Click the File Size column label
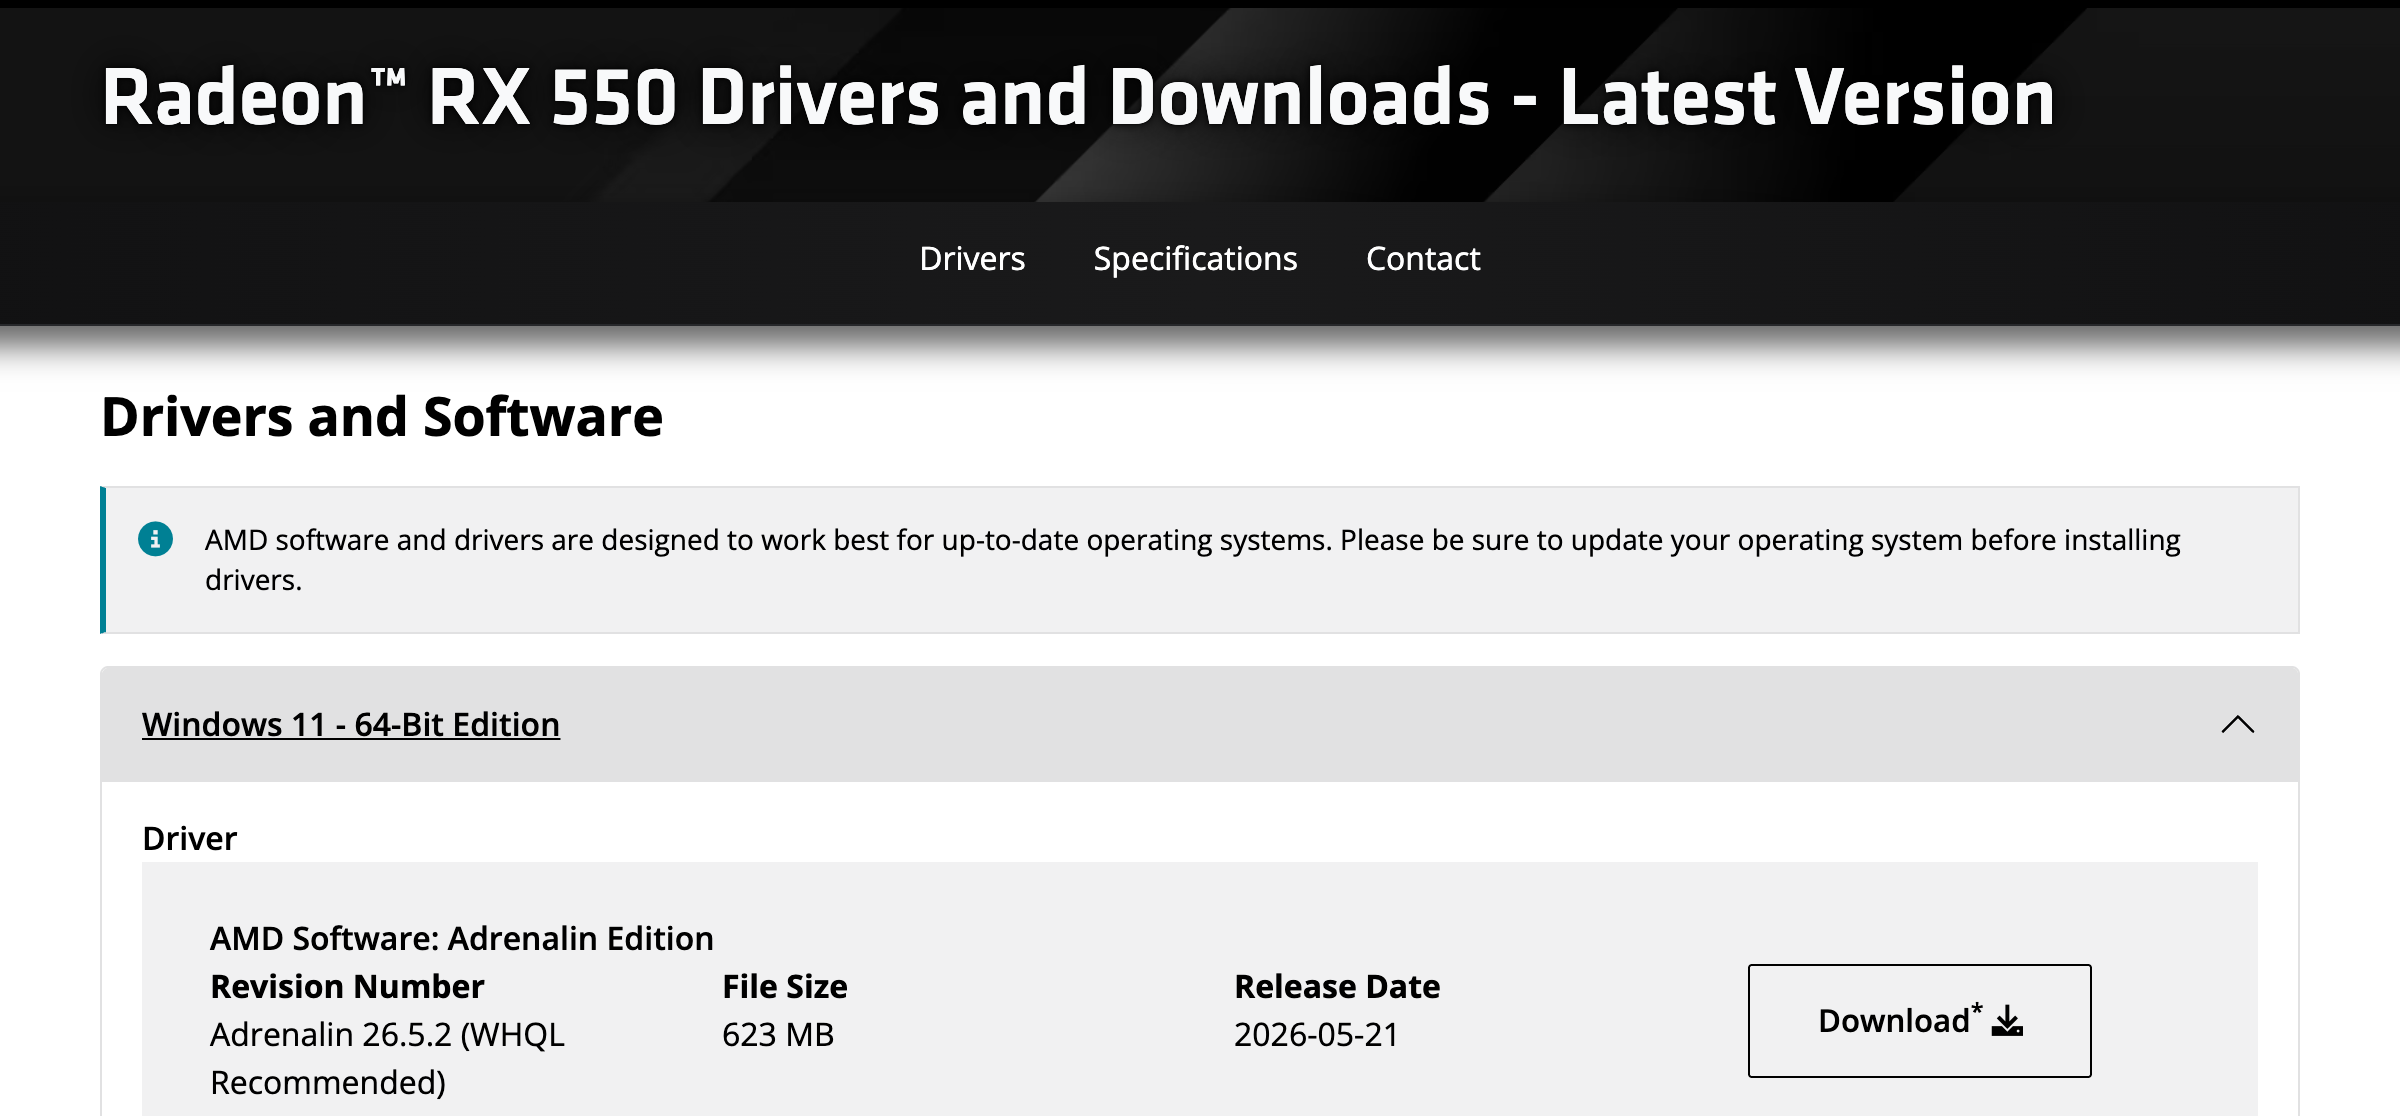This screenshot has height=1116, width=2400. [785, 986]
